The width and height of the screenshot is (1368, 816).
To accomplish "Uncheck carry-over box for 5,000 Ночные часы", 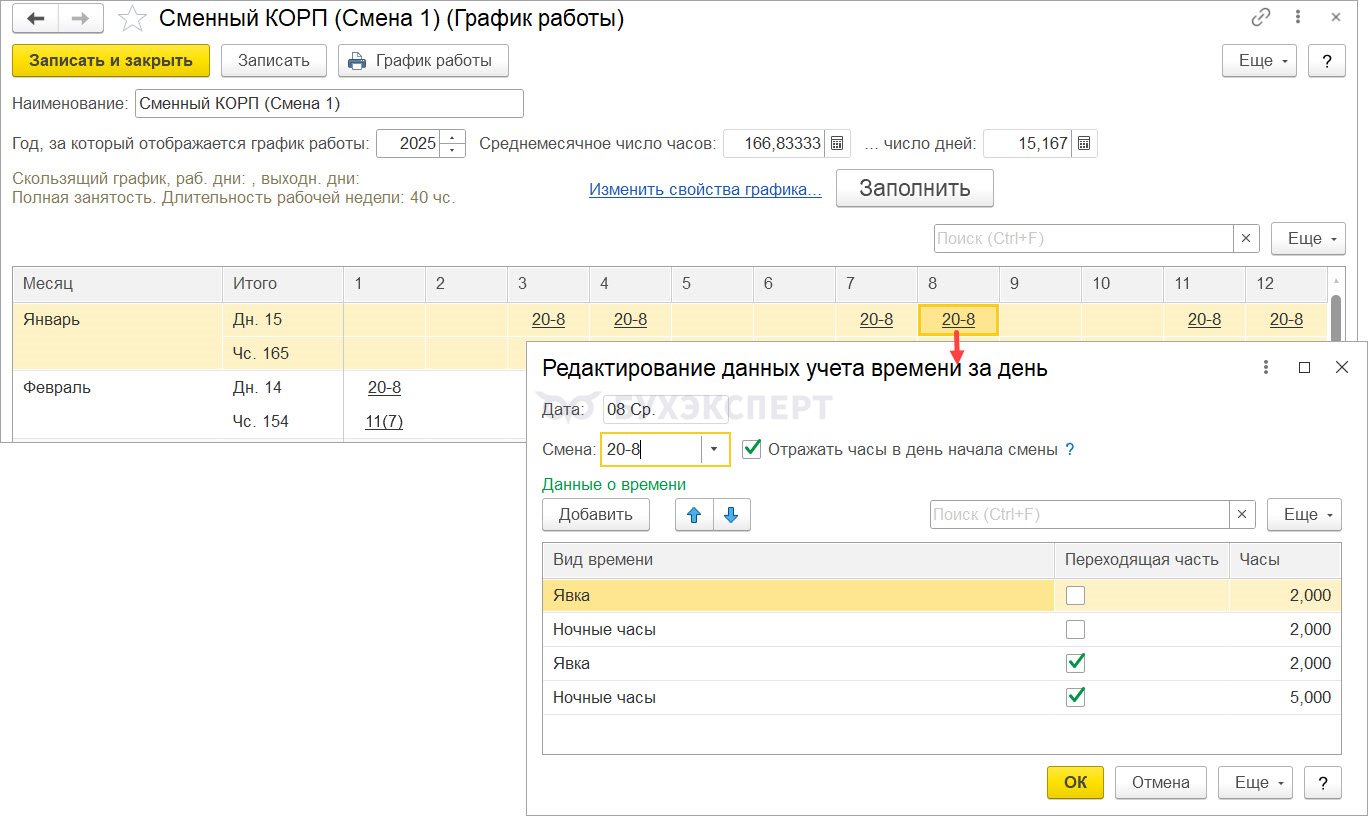I will pos(1076,698).
